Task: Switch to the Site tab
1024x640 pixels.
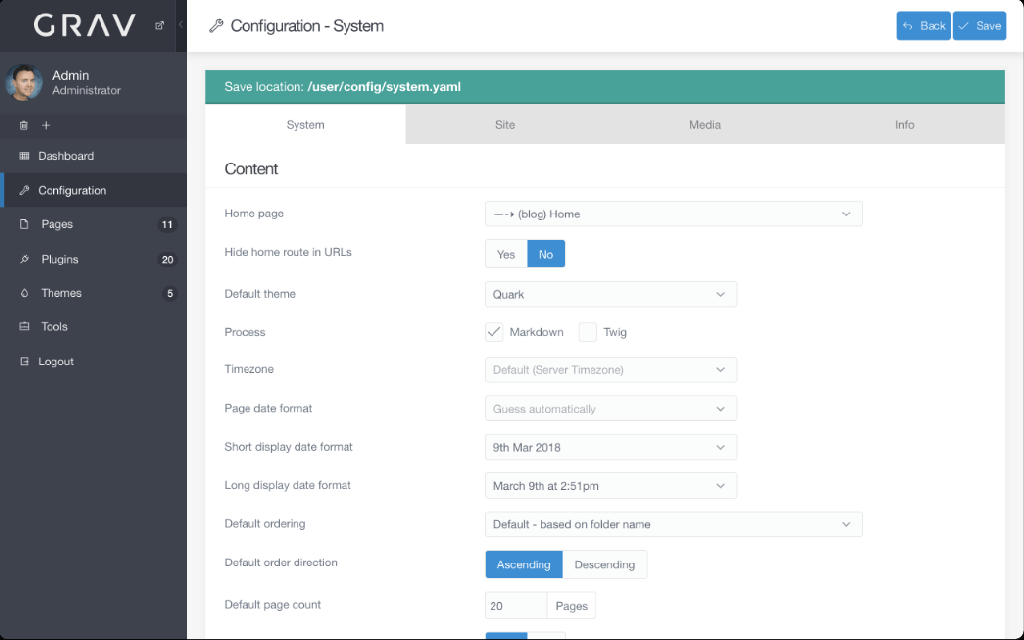Action: pyautogui.click(x=505, y=125)
